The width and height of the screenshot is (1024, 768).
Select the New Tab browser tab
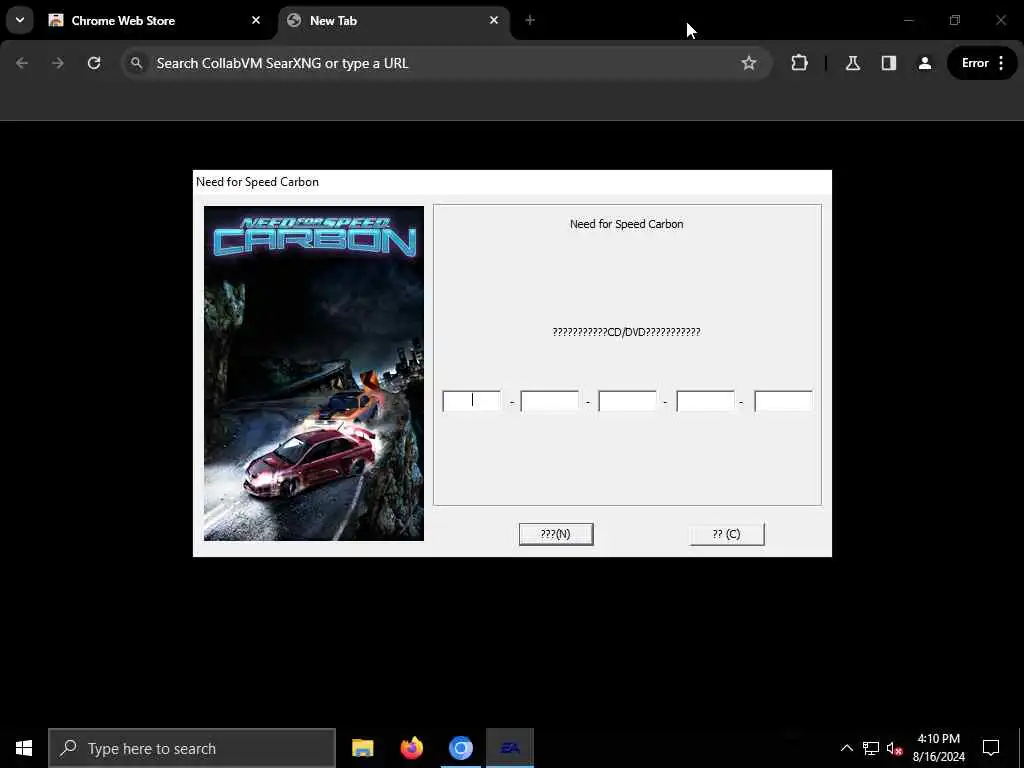click(x=394, y=21)
